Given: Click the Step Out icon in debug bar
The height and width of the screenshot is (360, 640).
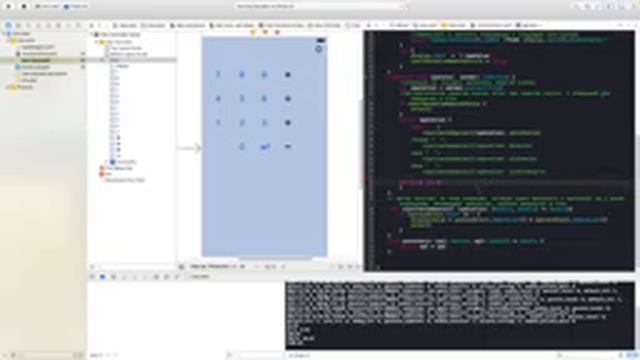Looking at the screenshot, I should click(x=145, y=277).
